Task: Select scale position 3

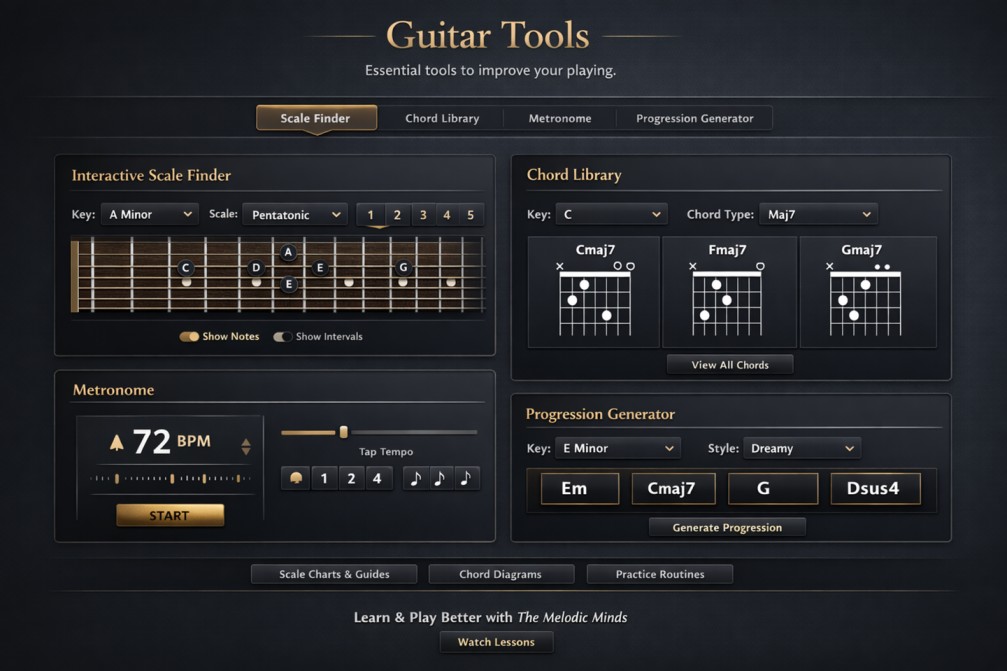Action: coord(423,214)
